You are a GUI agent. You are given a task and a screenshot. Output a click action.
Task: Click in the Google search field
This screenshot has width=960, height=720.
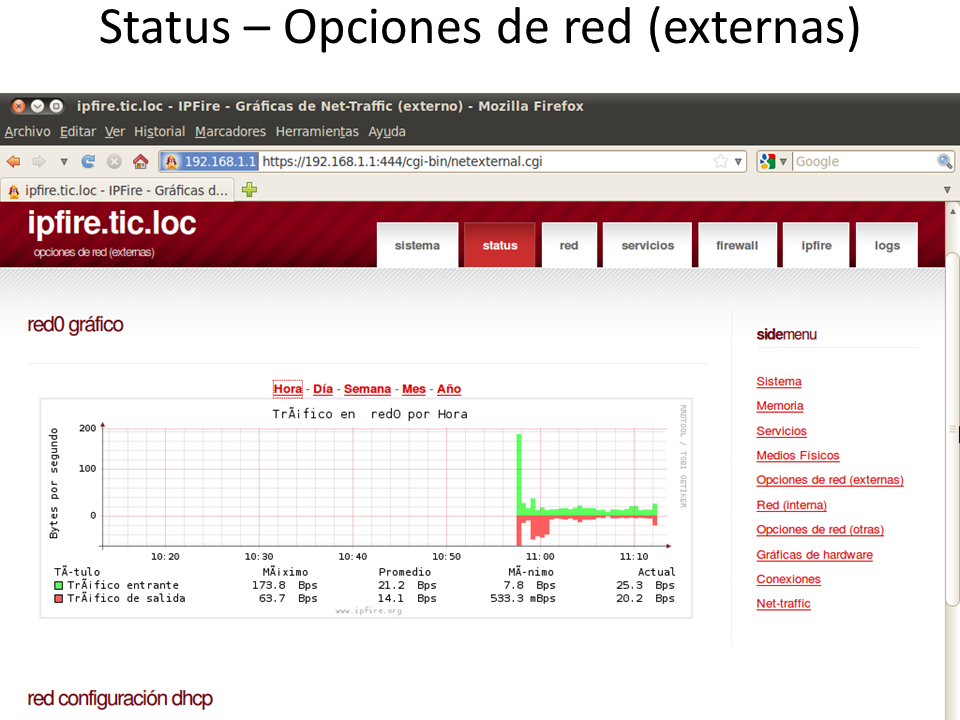pyautogui.click(x=862, y=161)
